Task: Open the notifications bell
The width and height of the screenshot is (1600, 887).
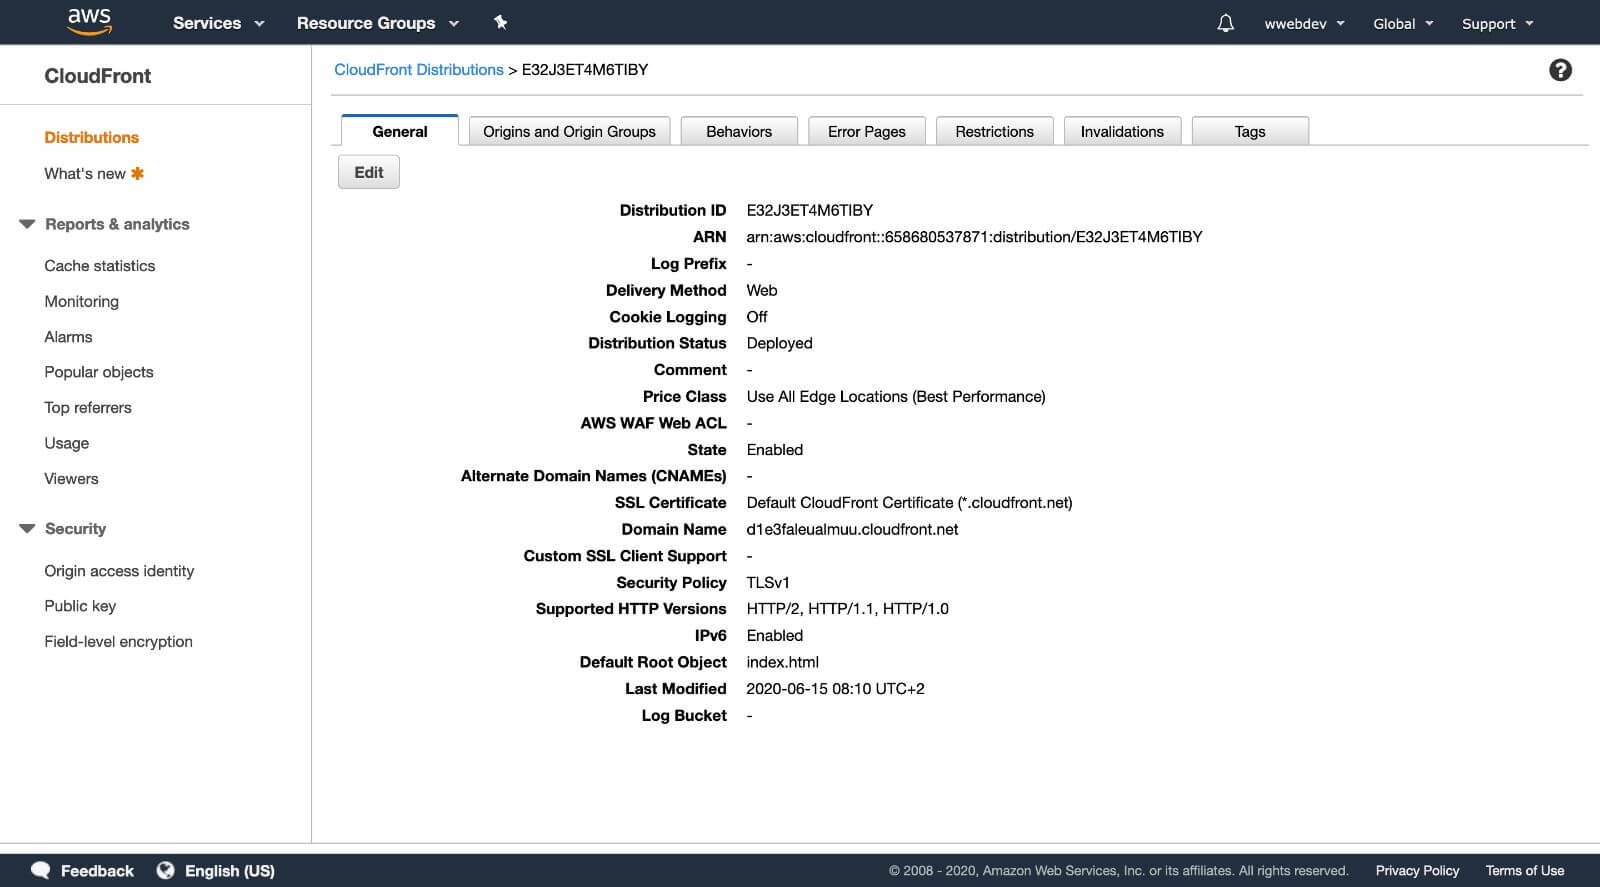Action: tap(1225, 23)
